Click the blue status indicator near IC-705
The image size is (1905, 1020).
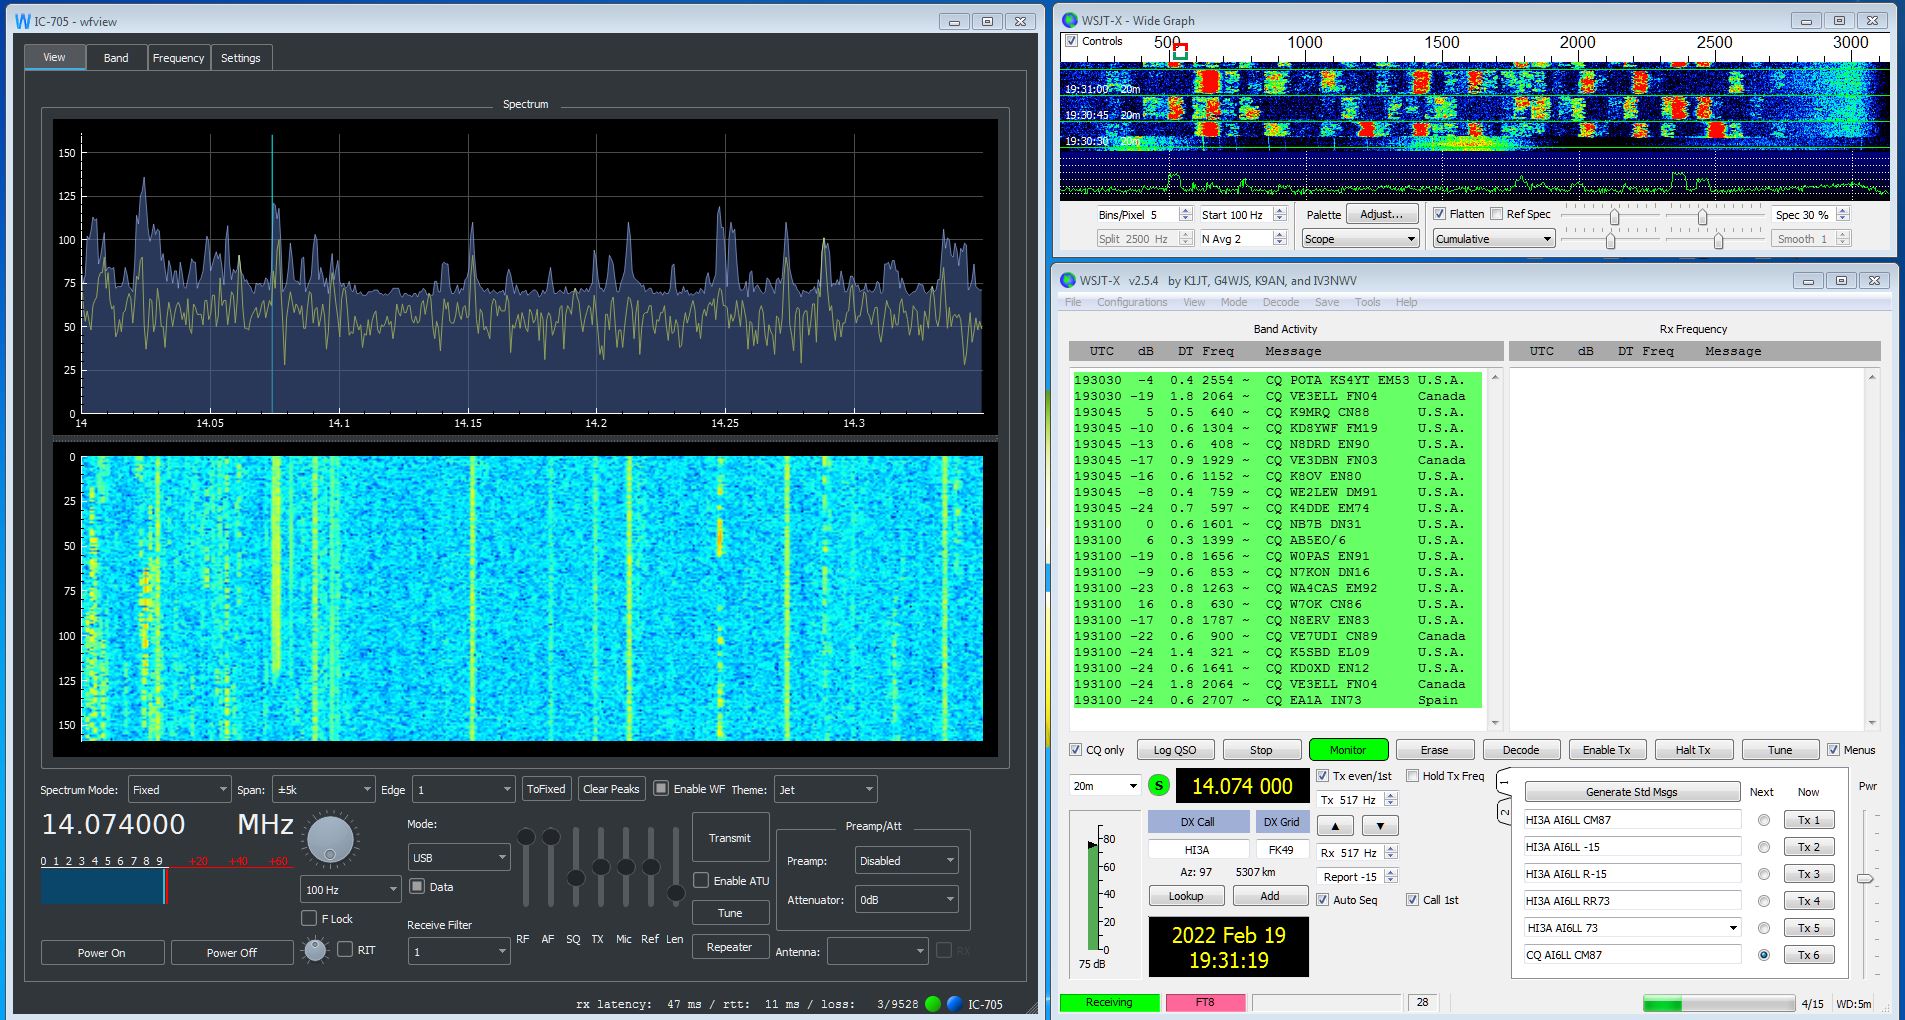click(x=954, y=1004)
